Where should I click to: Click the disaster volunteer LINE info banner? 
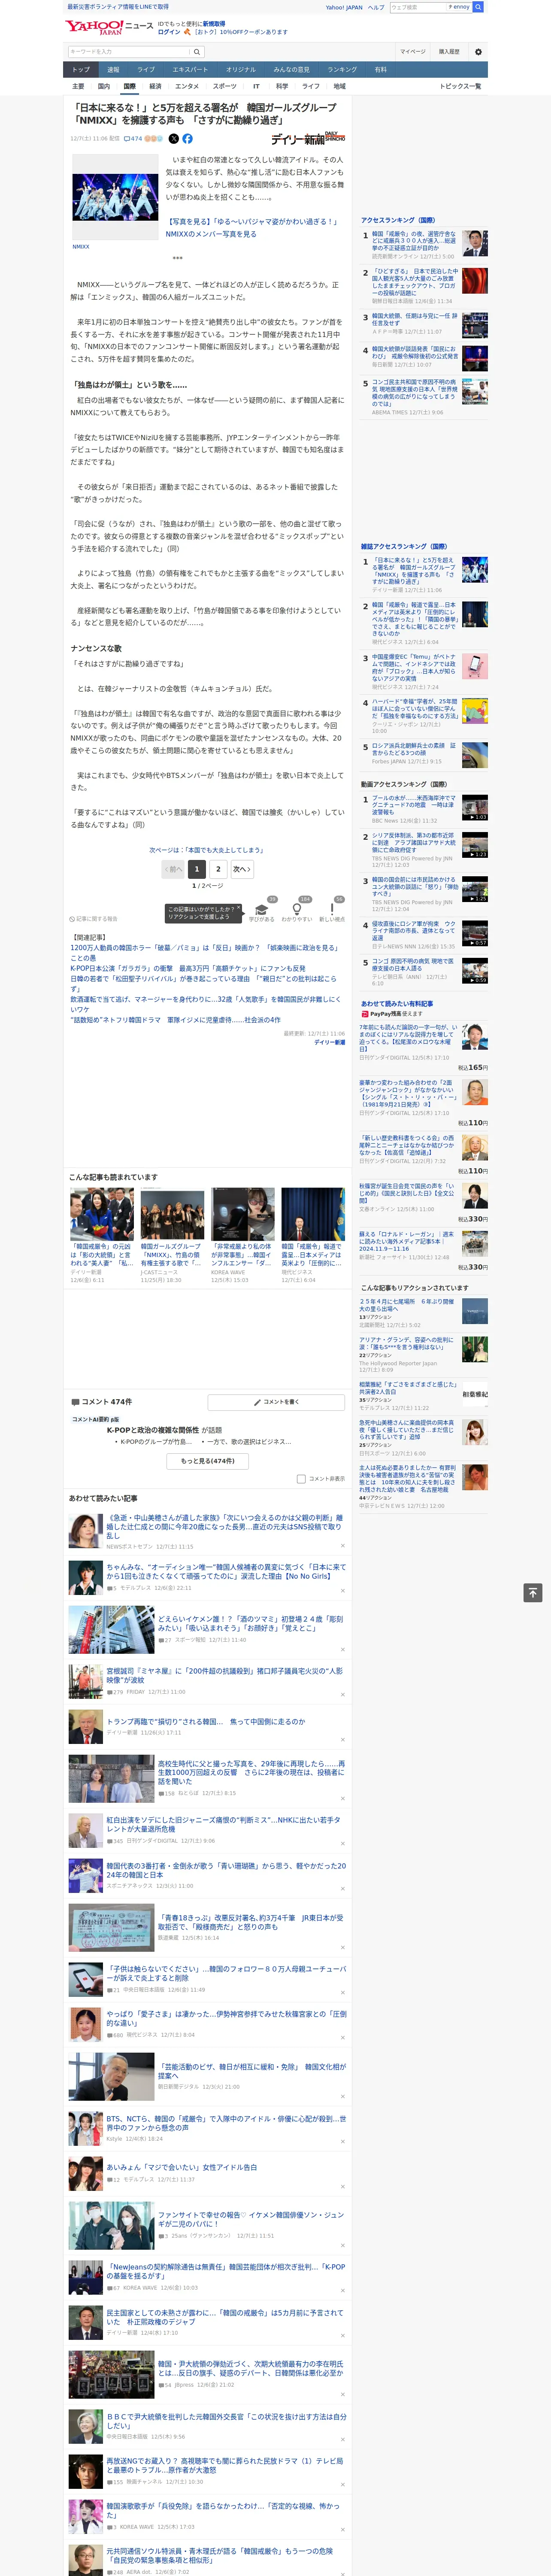click(x=118, y=7)
